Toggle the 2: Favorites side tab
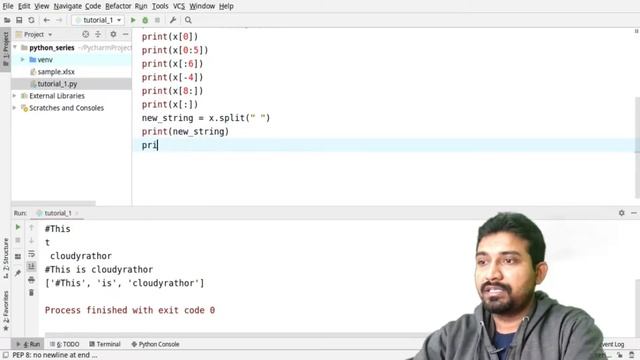 pos(5,311)
